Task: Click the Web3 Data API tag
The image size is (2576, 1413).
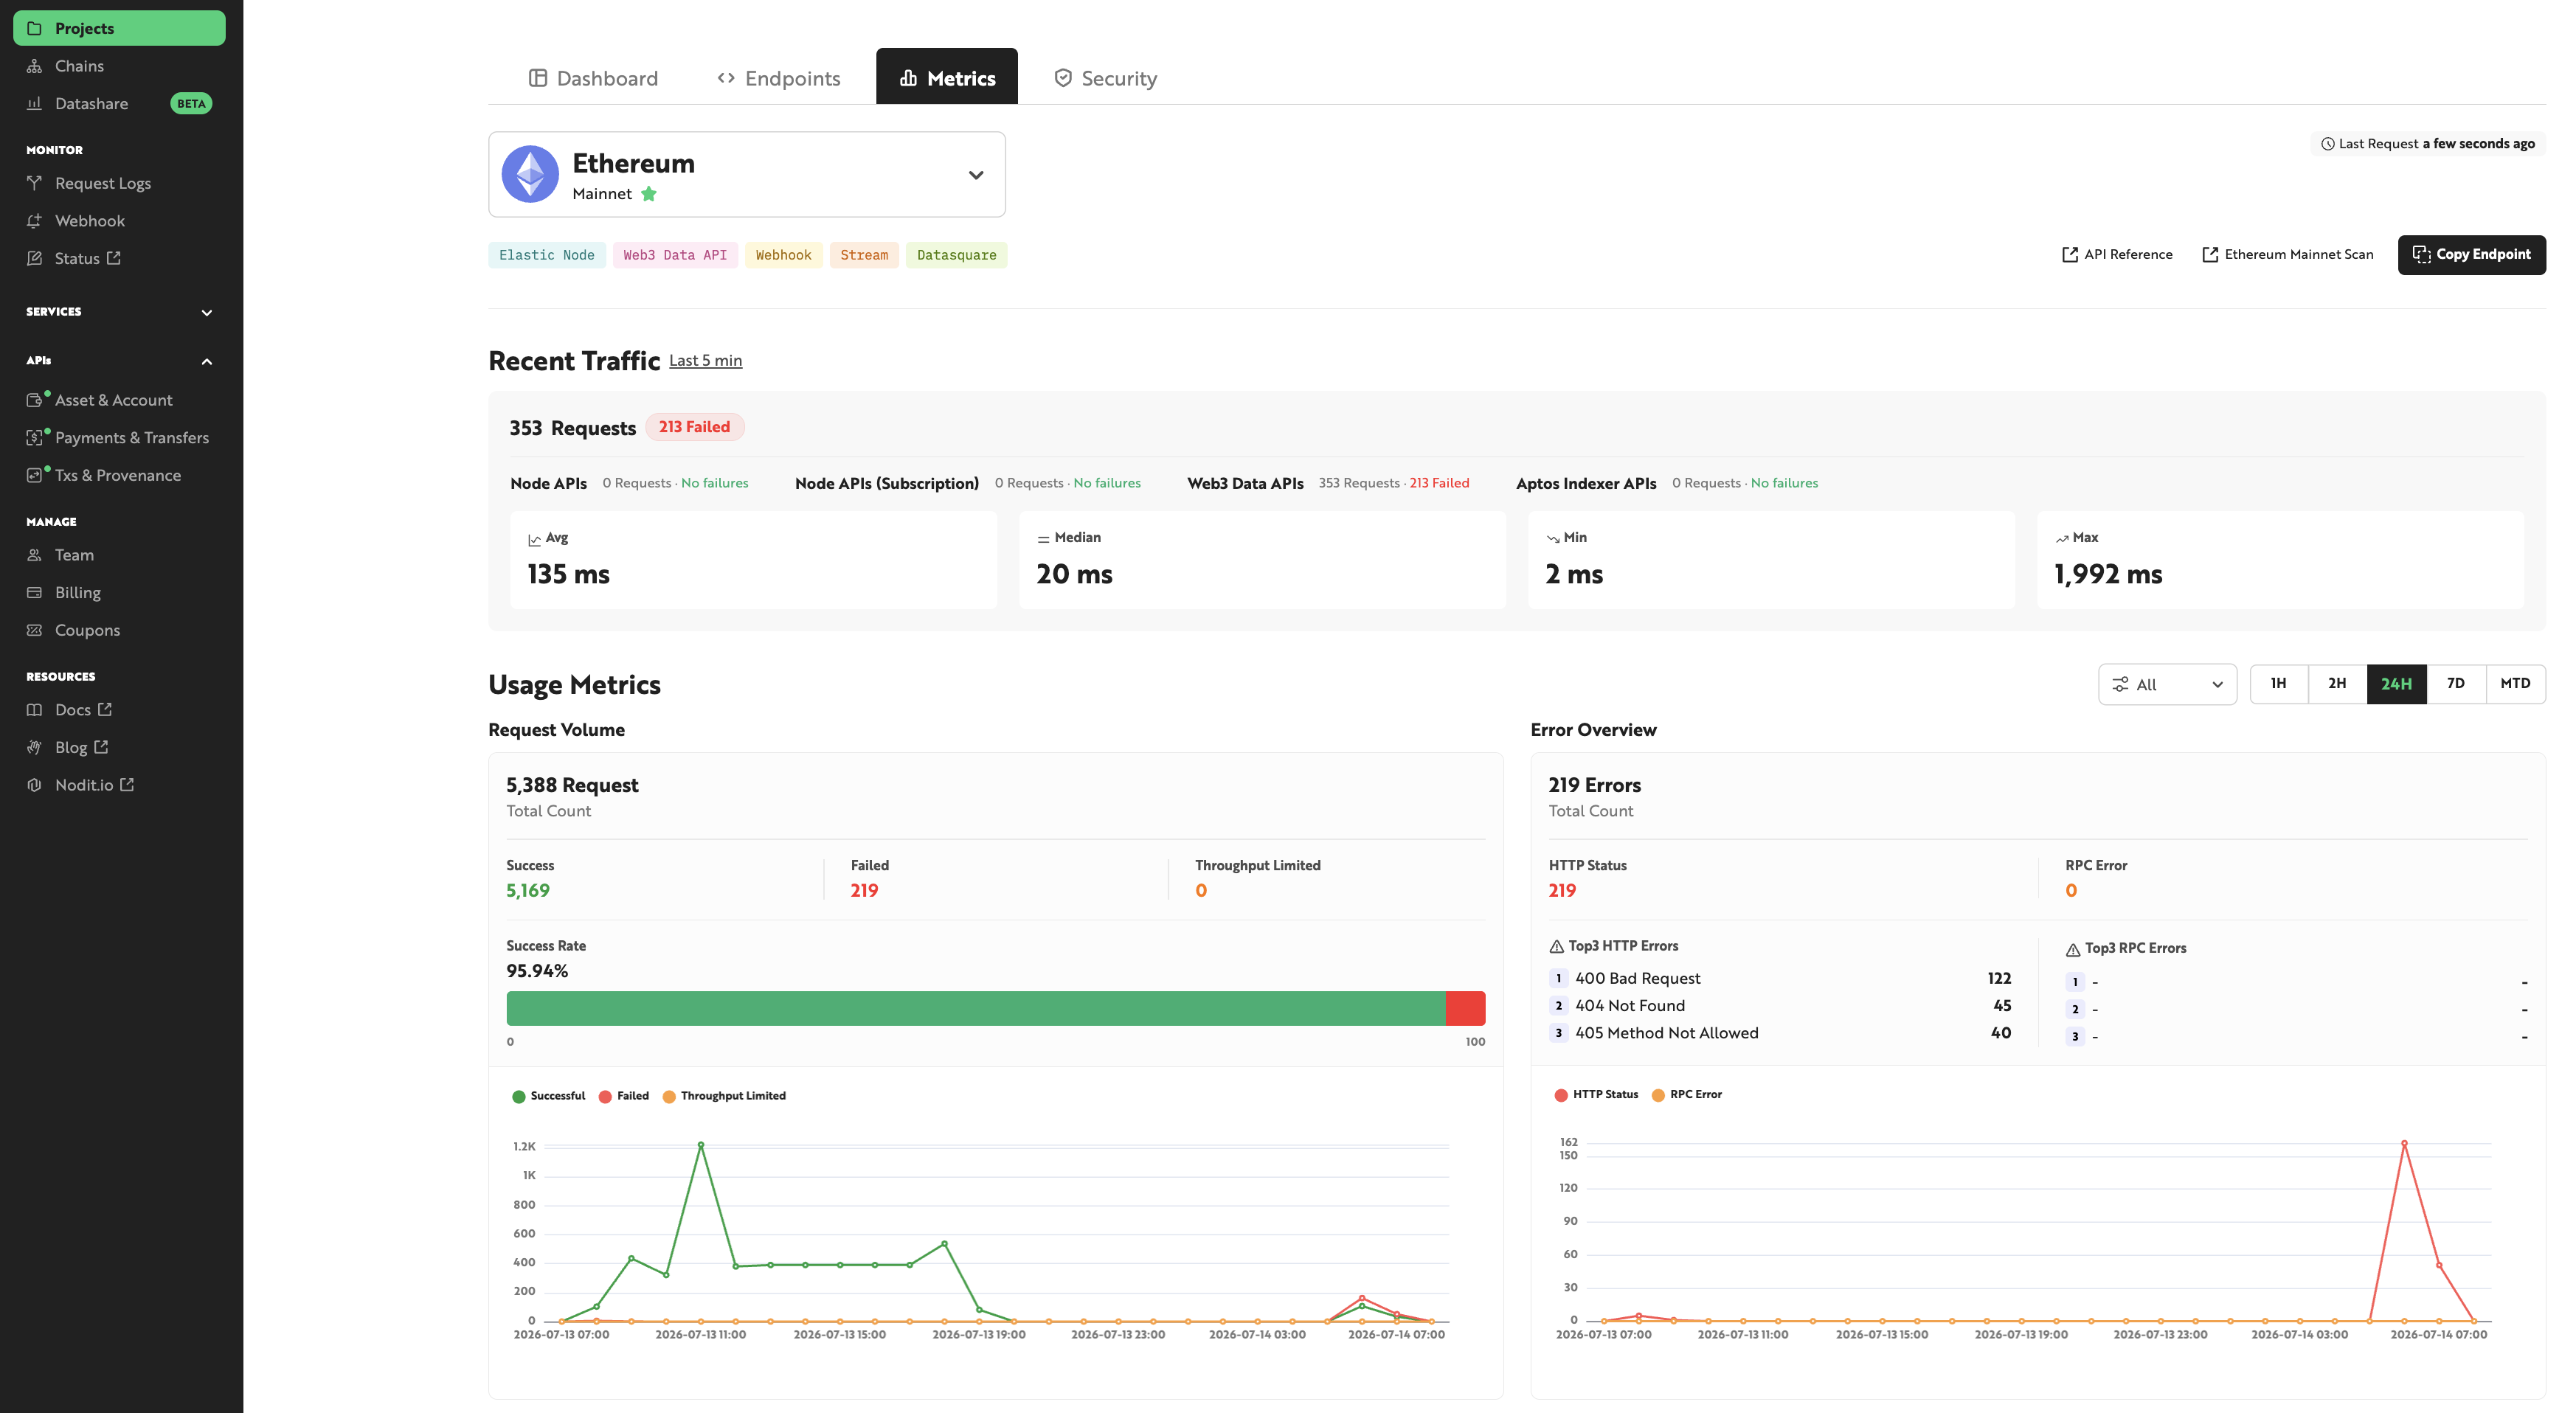Action: point(675,255)
